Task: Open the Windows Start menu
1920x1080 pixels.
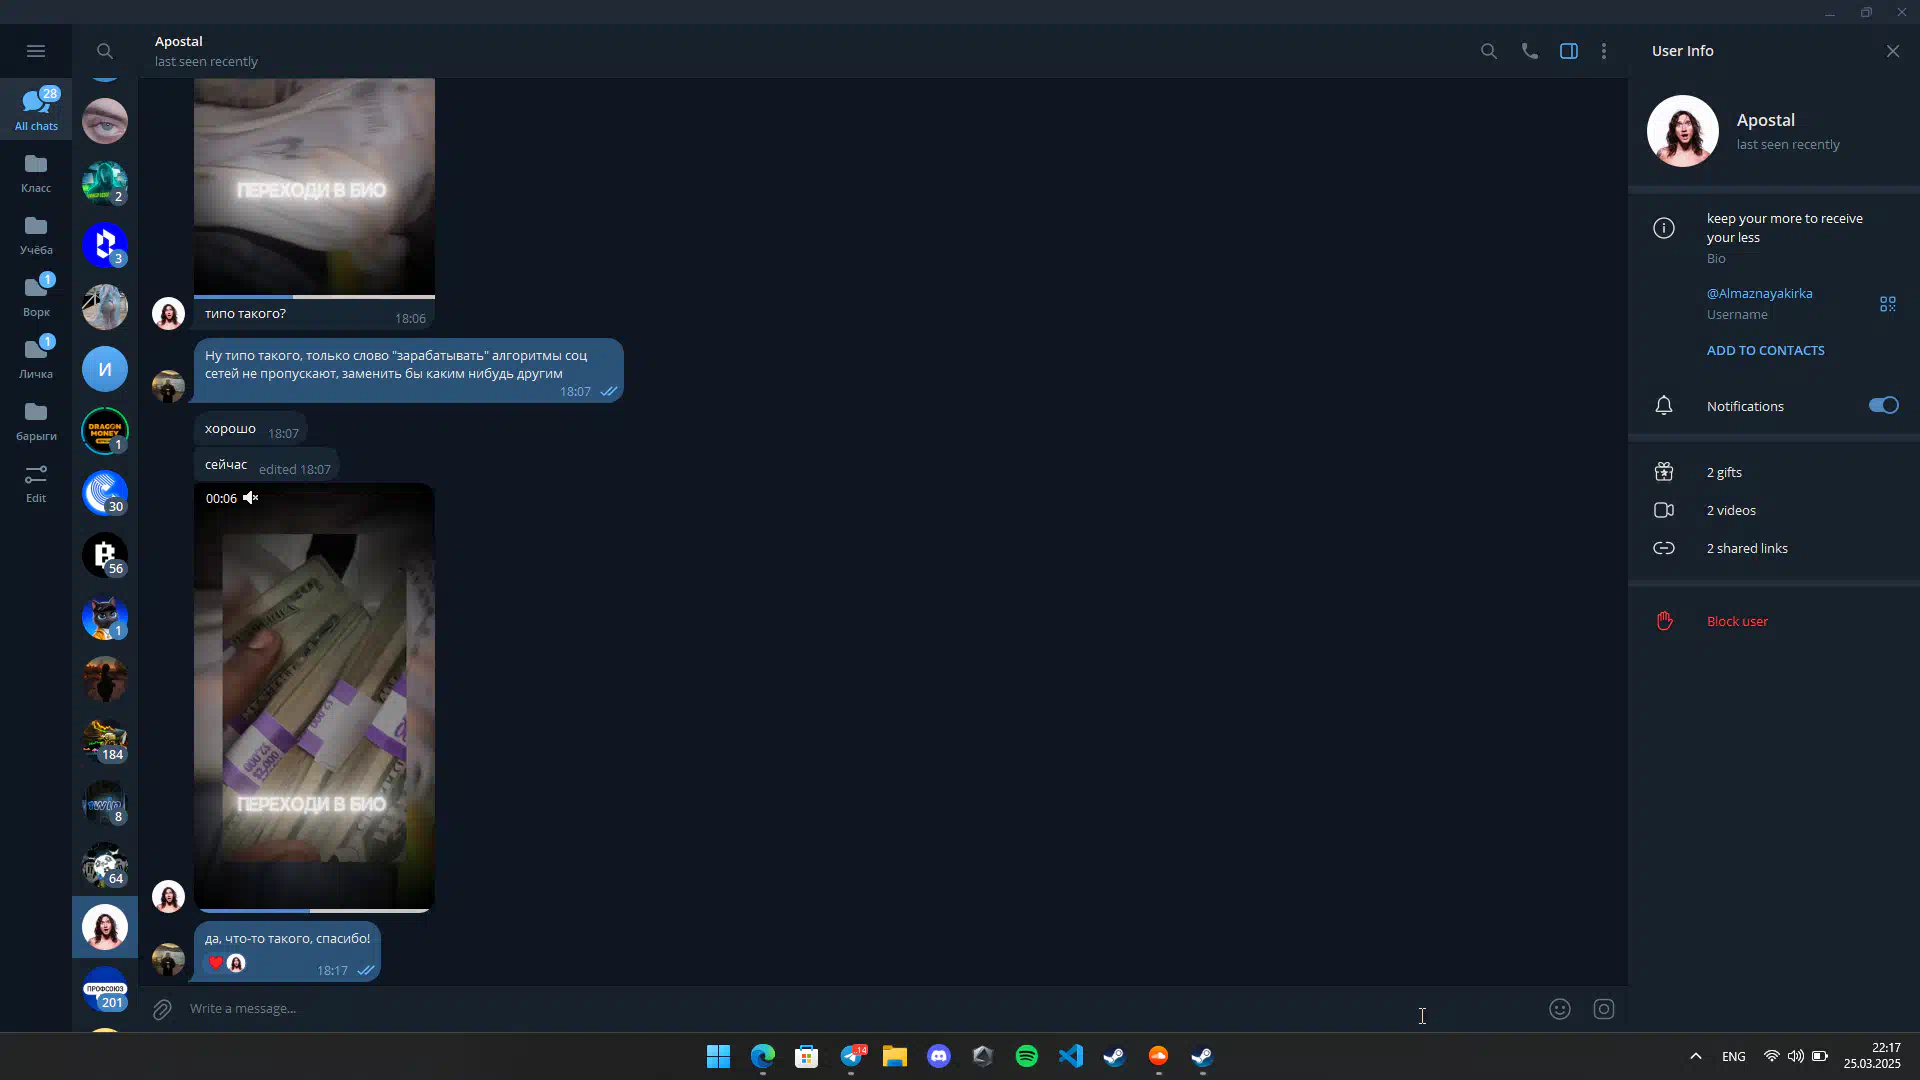Action: click(718, 1056)
